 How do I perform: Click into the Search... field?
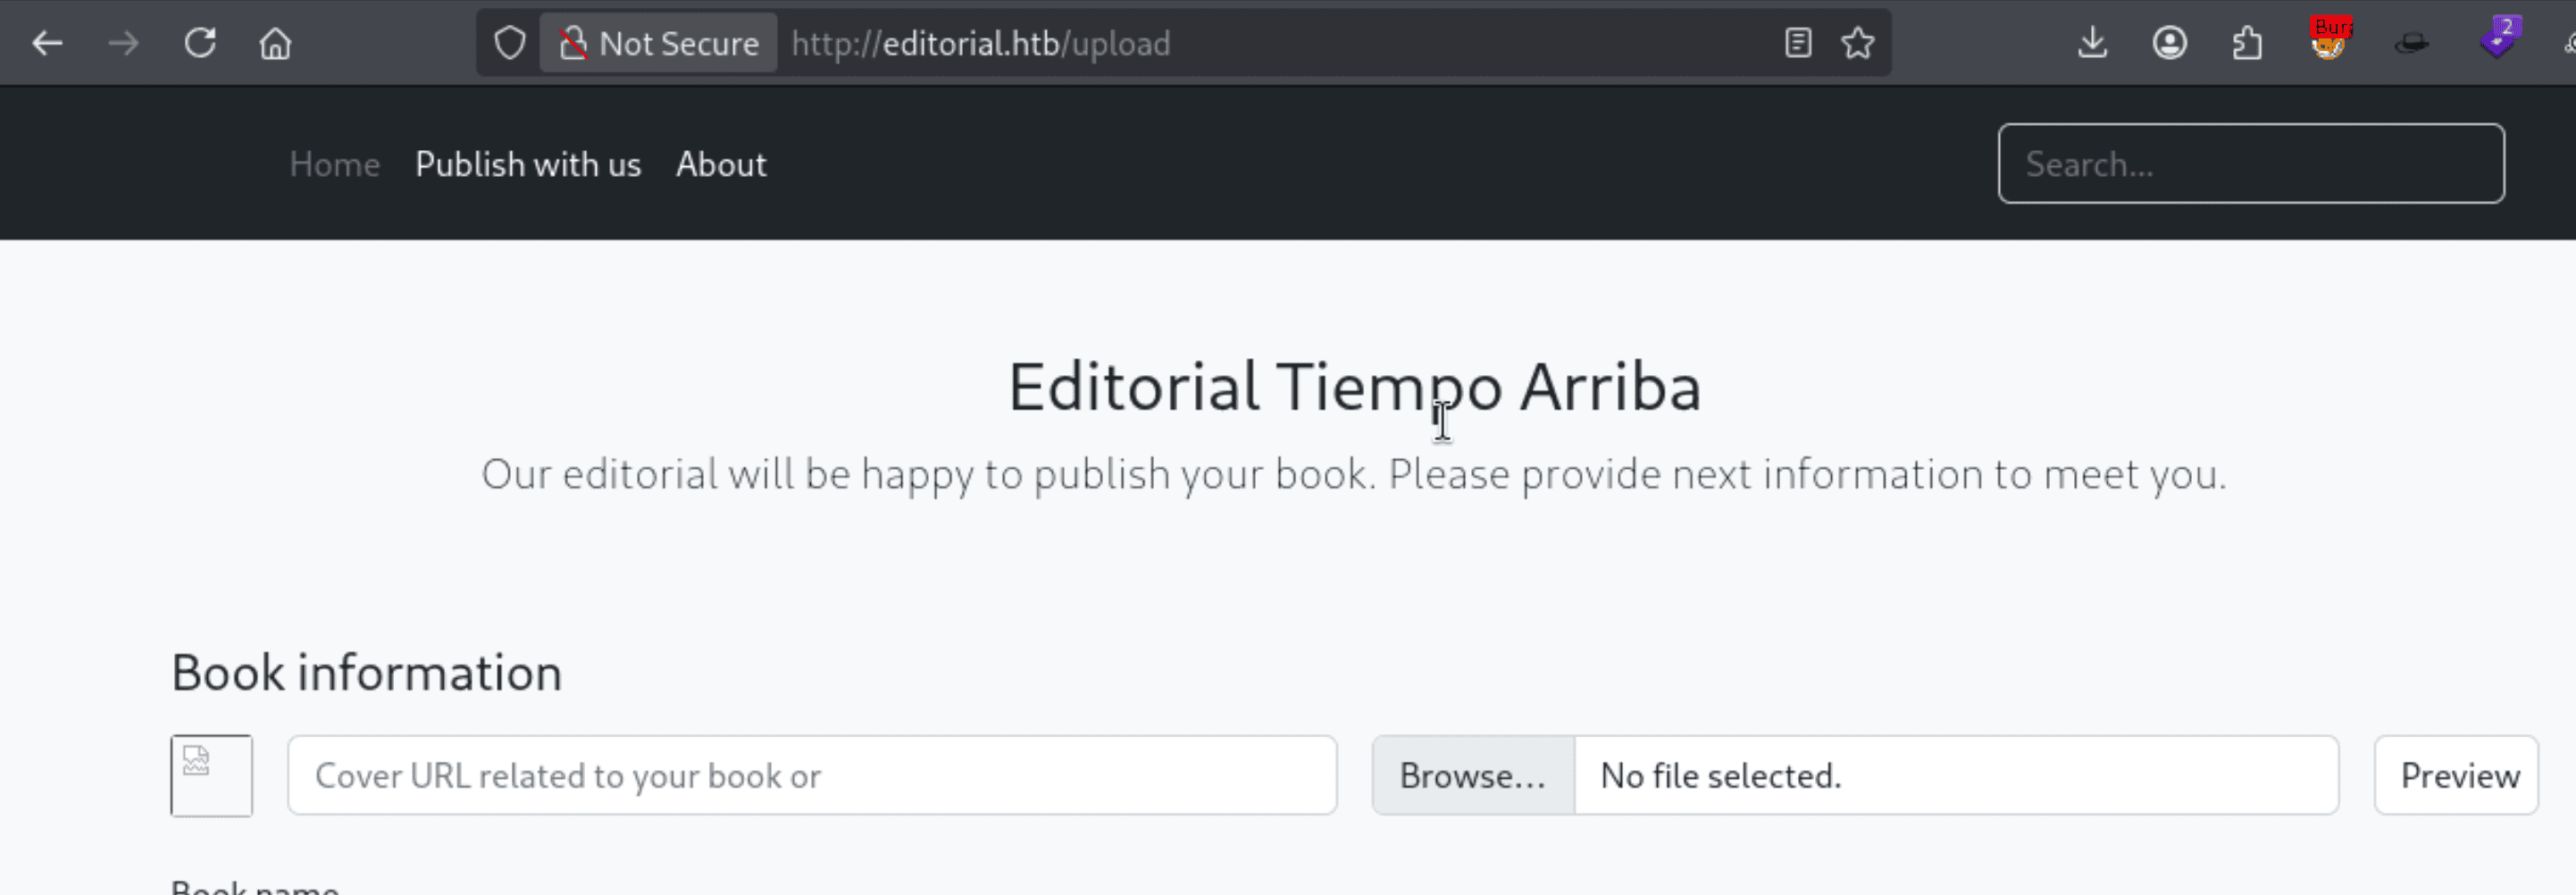tap(2251, 164)
